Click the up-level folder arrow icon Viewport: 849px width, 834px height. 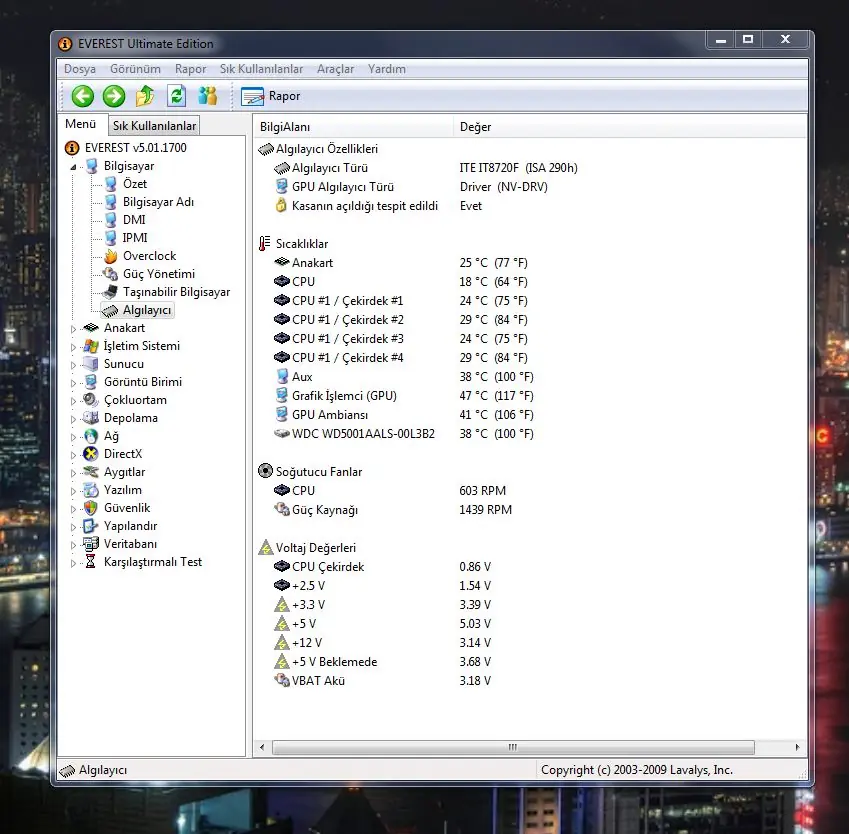coord(145,96)
